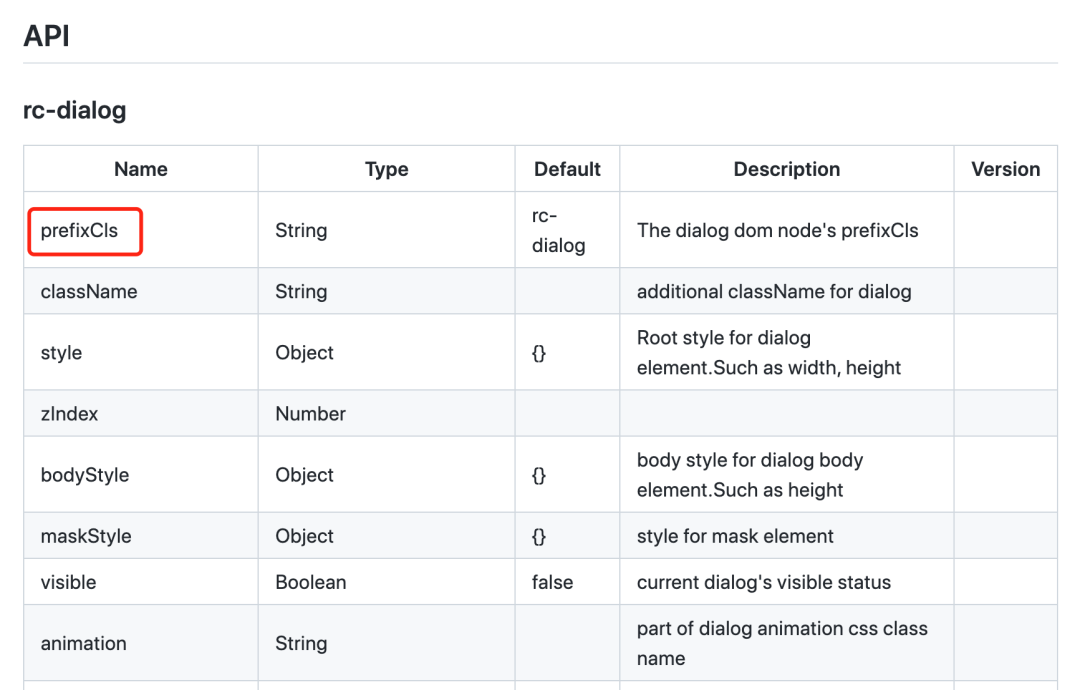The height and width of the screenshot is (690, 1080).
Task: Click the rc-dialog section heading
Action: 75,110
